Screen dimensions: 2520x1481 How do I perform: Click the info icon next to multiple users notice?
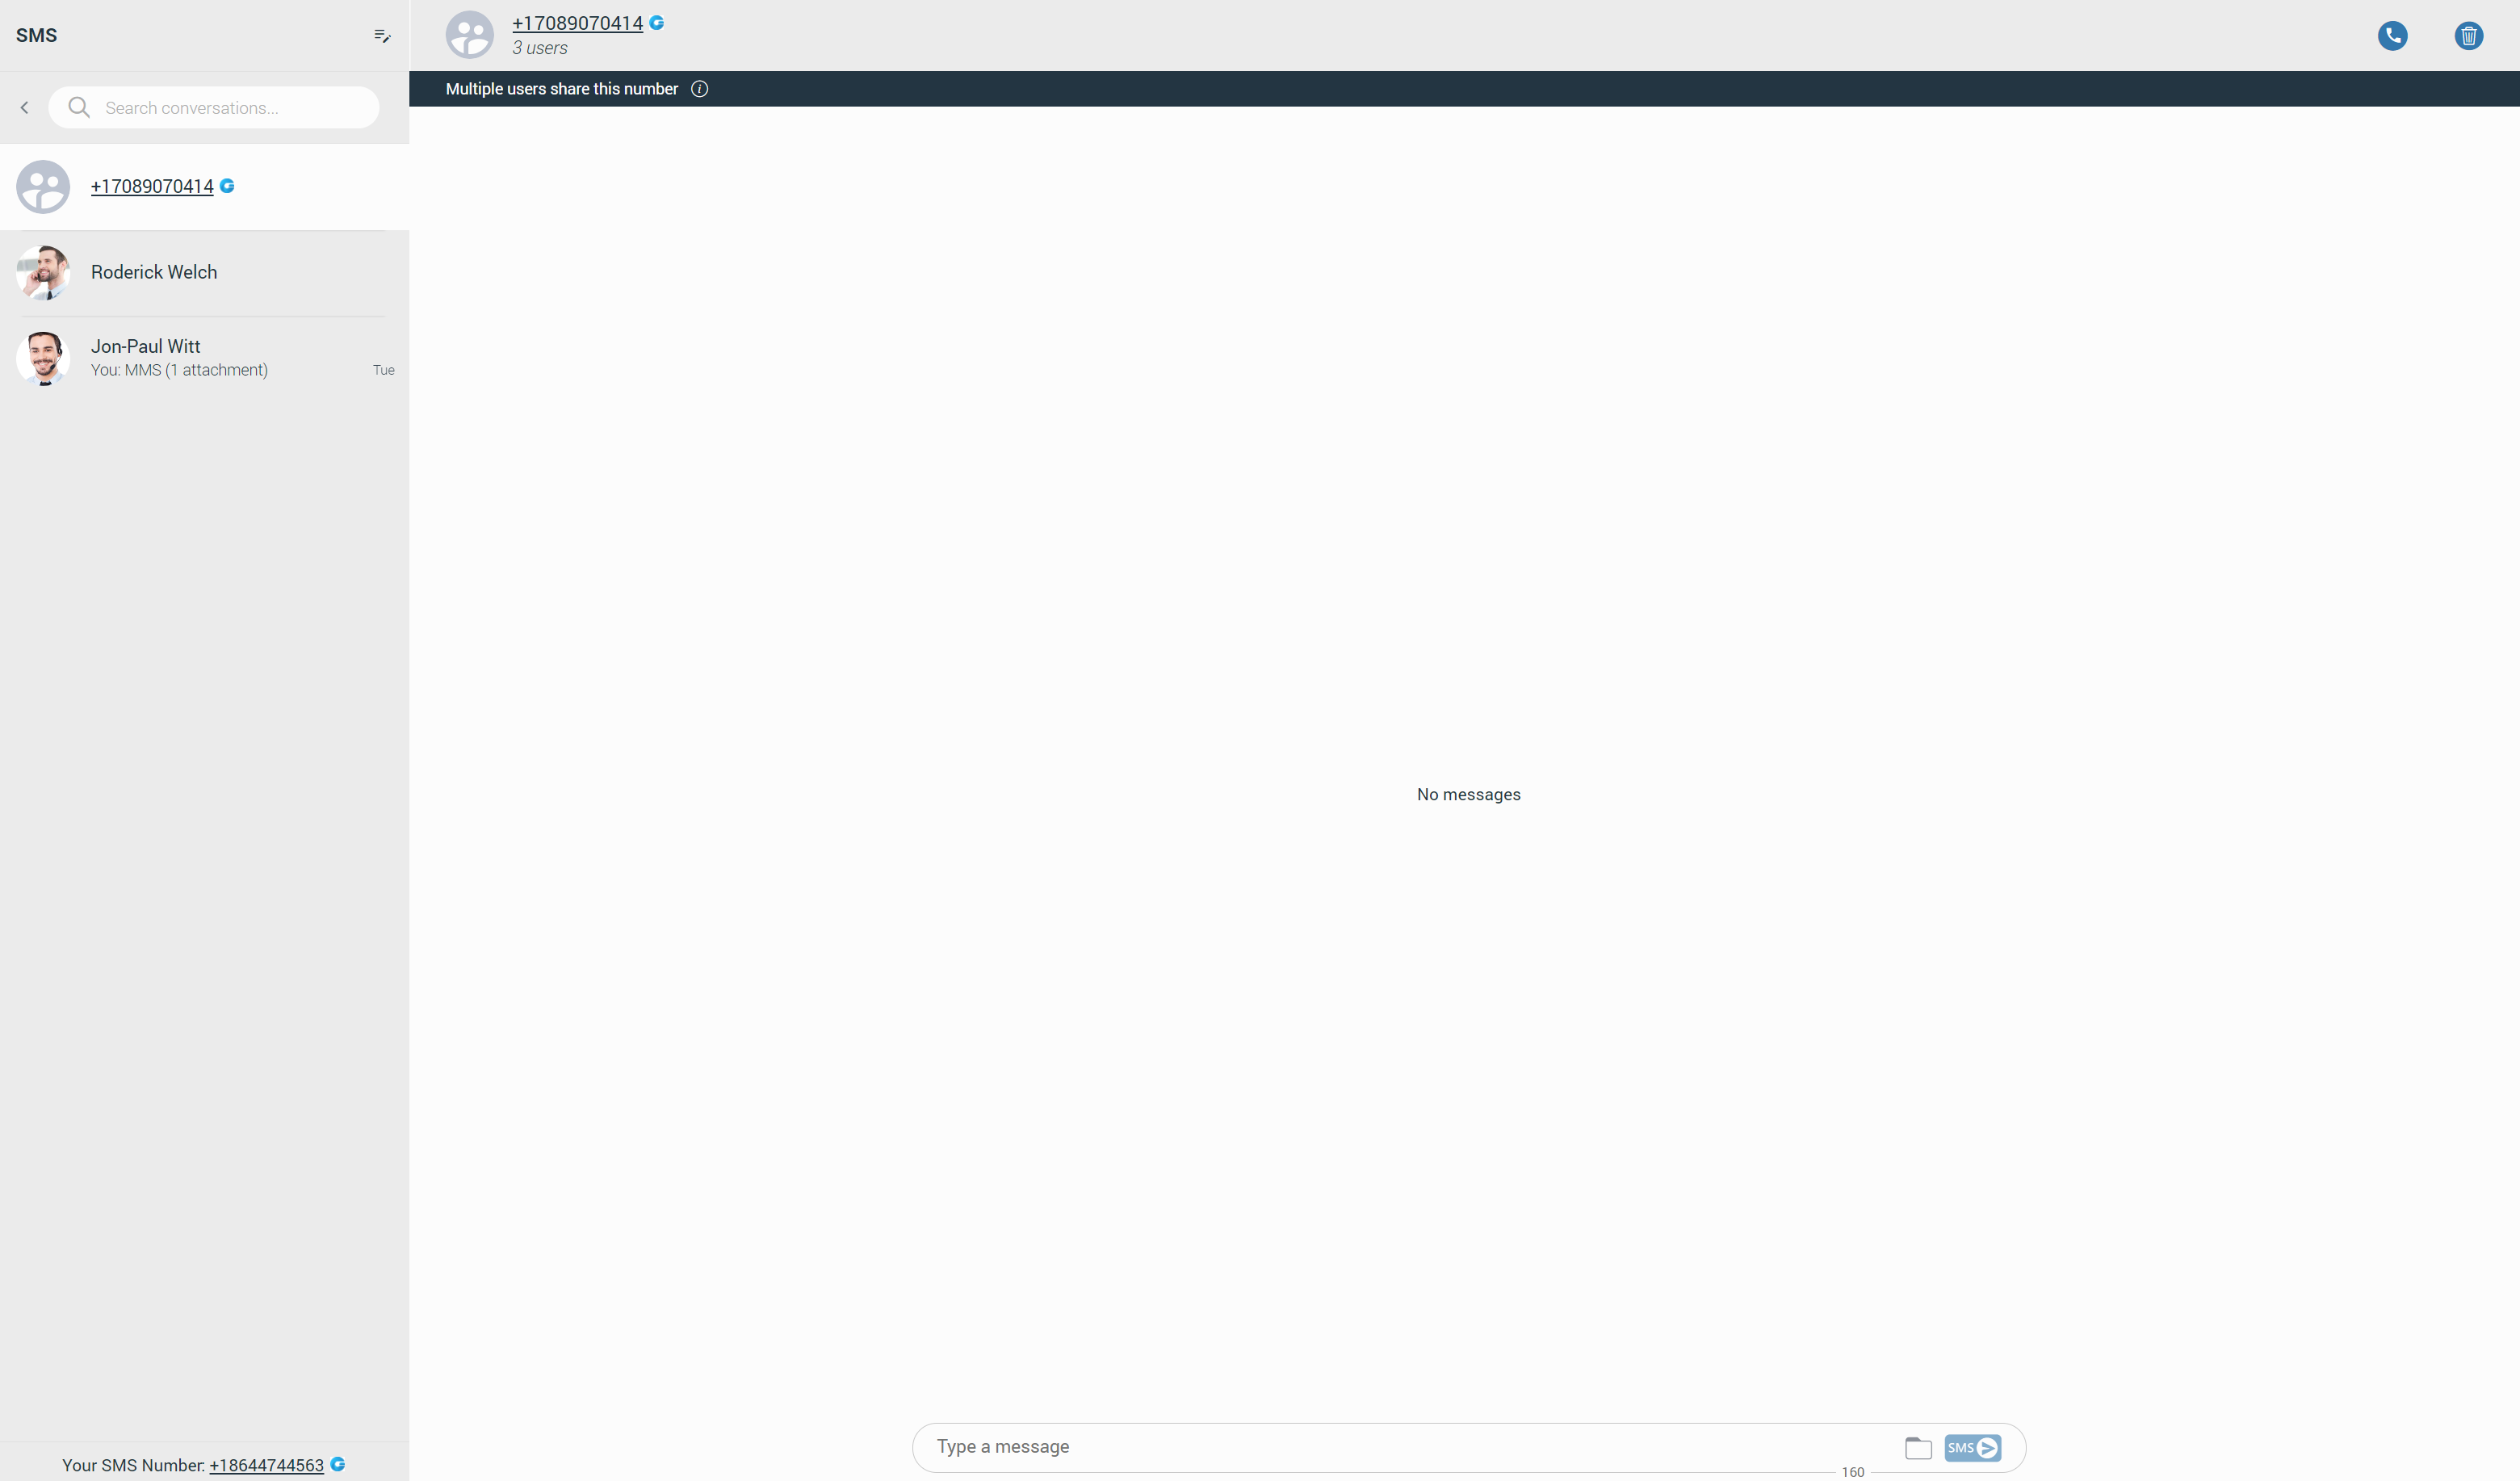coord(698,88)
